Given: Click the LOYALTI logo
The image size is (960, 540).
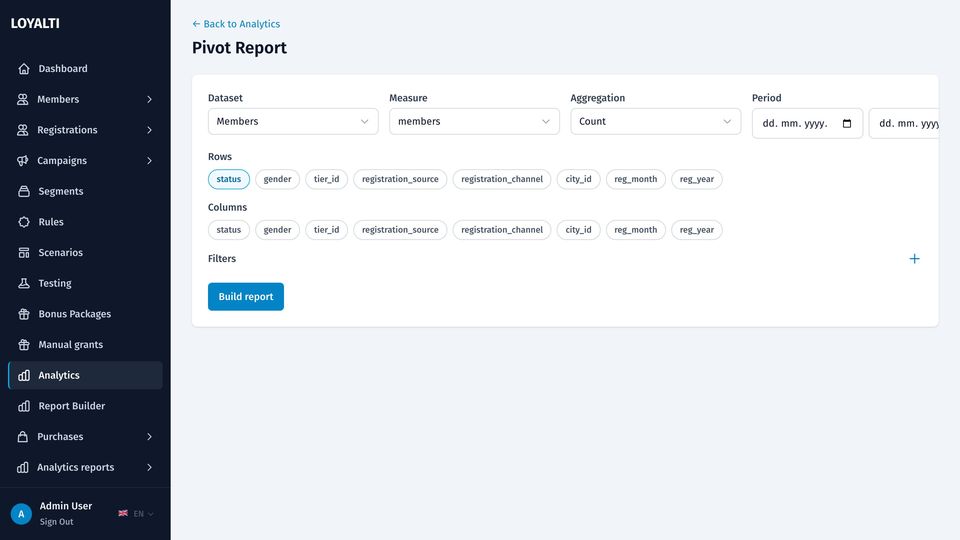Looking at the screenshot, I should pos(35,23).
